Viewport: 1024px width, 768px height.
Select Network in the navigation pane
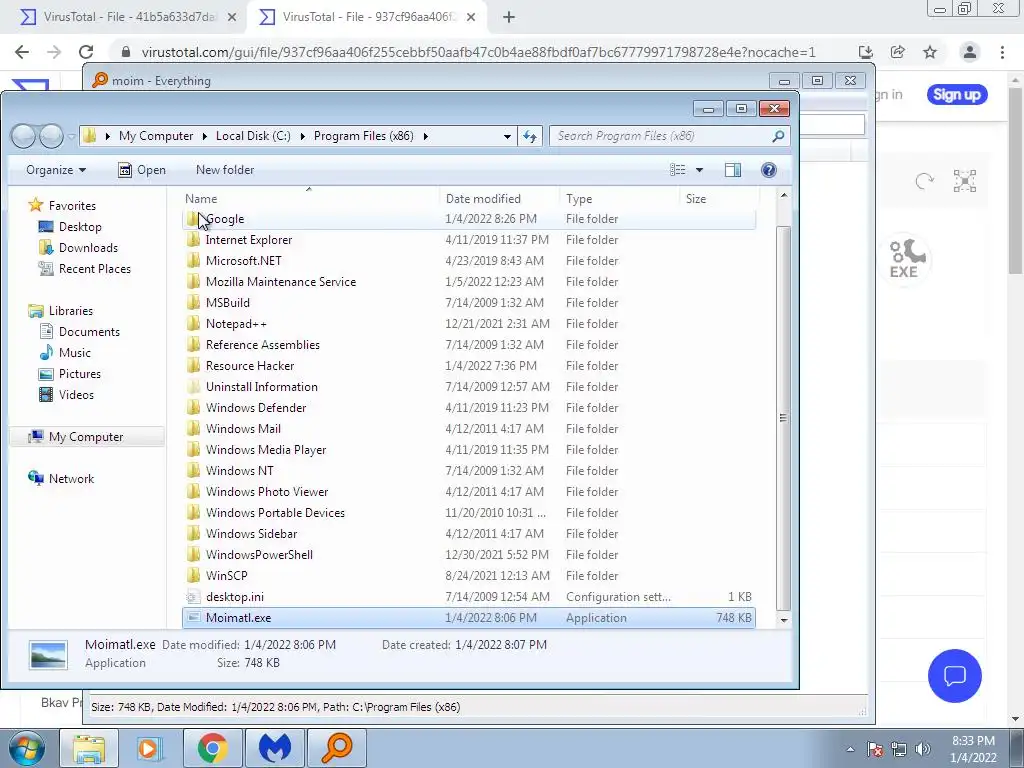pyautogui.click(x=71, y=479)
